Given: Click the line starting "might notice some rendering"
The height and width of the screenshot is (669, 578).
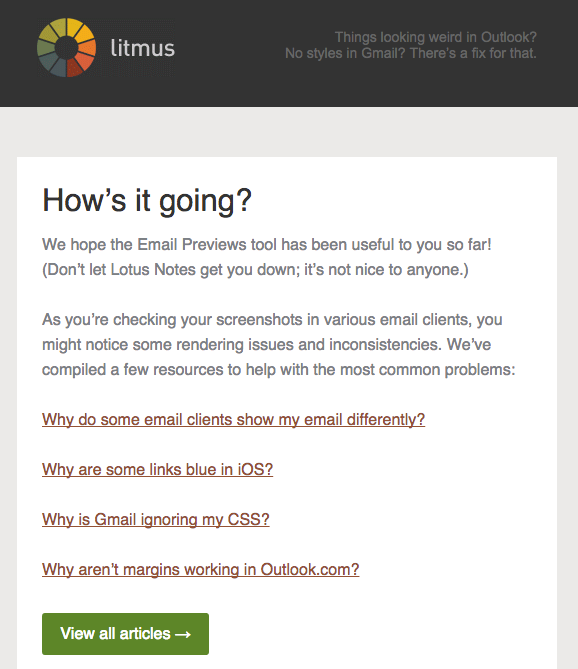Looking at the screenshot, I should point(266,344).
